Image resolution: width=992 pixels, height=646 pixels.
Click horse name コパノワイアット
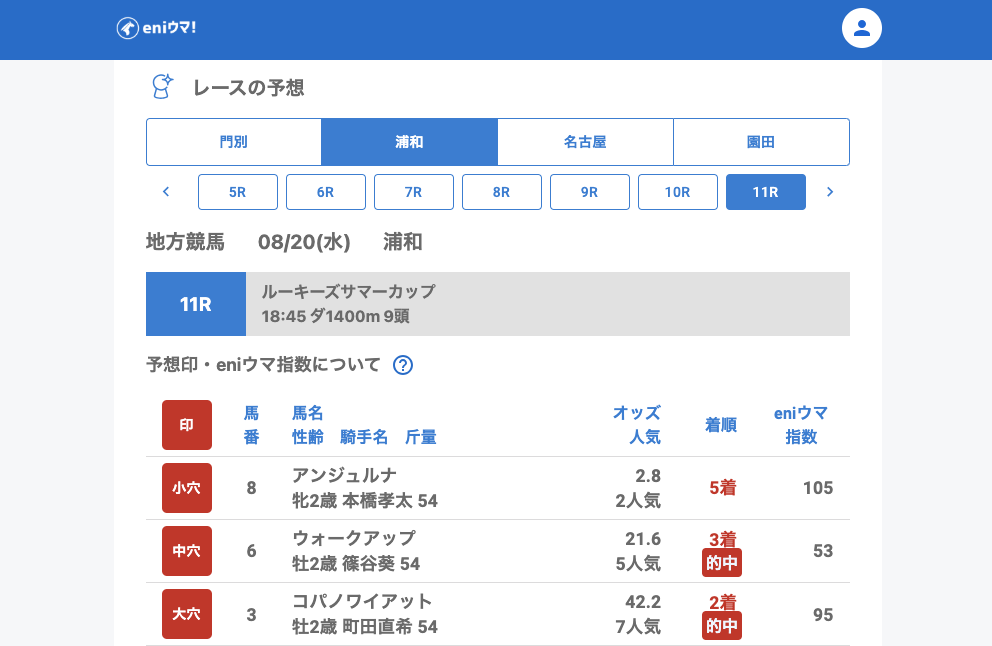pos(362,601)
